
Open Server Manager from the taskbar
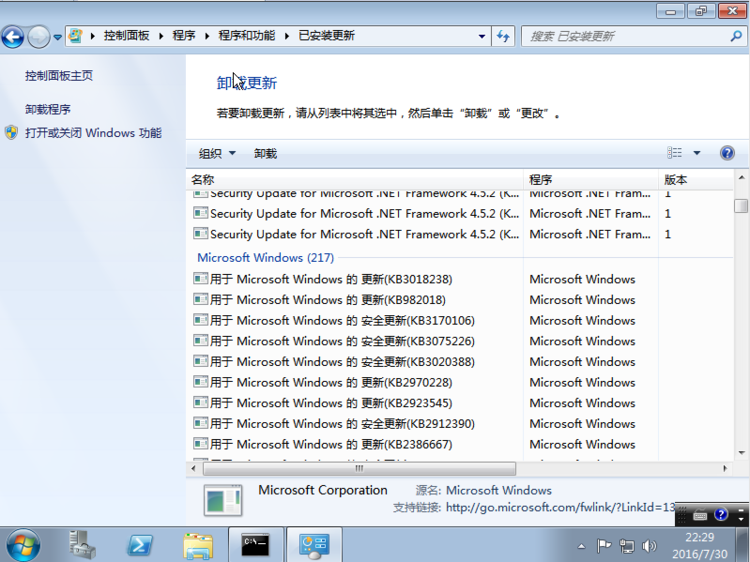pyautogui.click(x=81, y=545)
